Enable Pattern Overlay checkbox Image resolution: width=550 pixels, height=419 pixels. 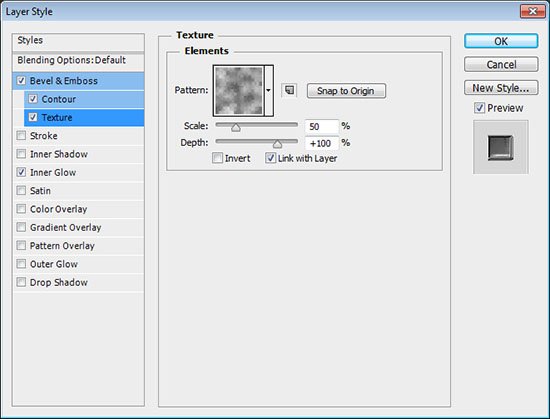21,245
